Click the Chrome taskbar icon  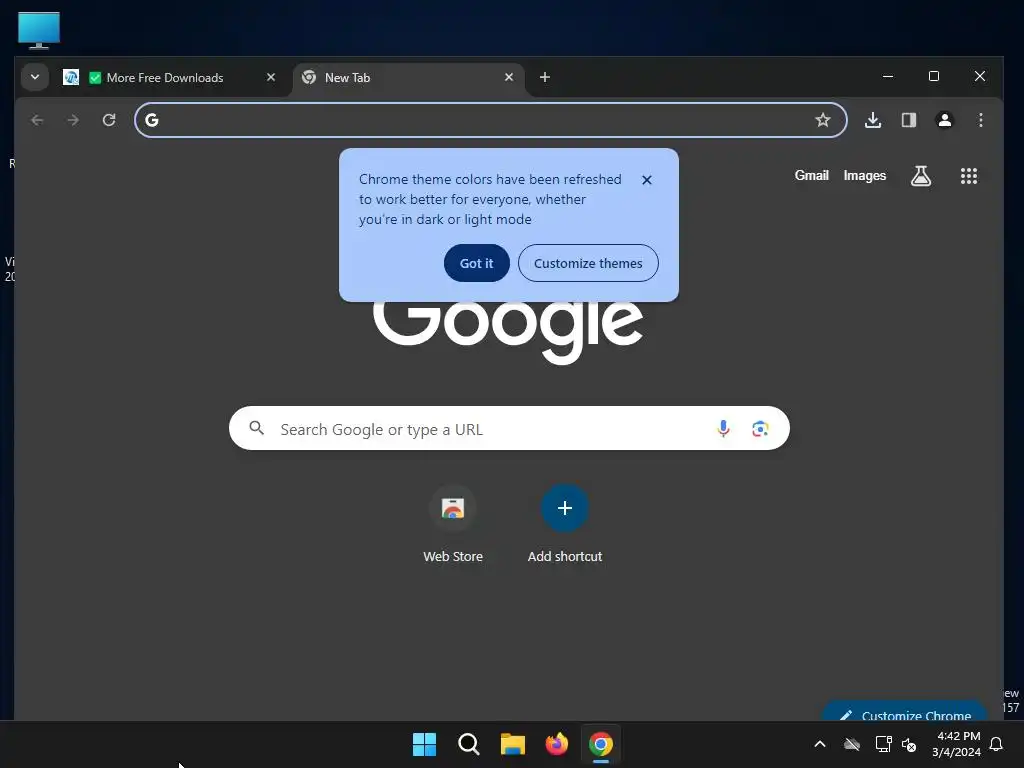(601, 744)
